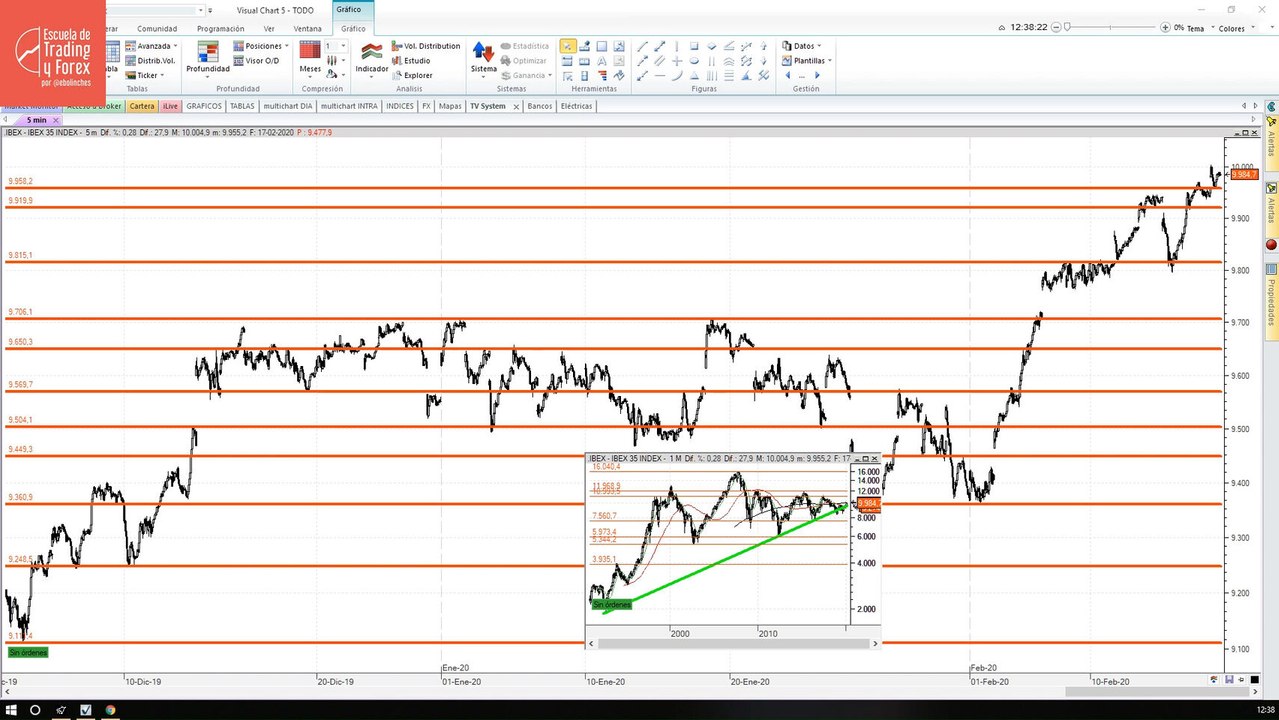Click the Estudio button
The width and height of the screenshot is (1279, 720).
click(x=410, y=61)
